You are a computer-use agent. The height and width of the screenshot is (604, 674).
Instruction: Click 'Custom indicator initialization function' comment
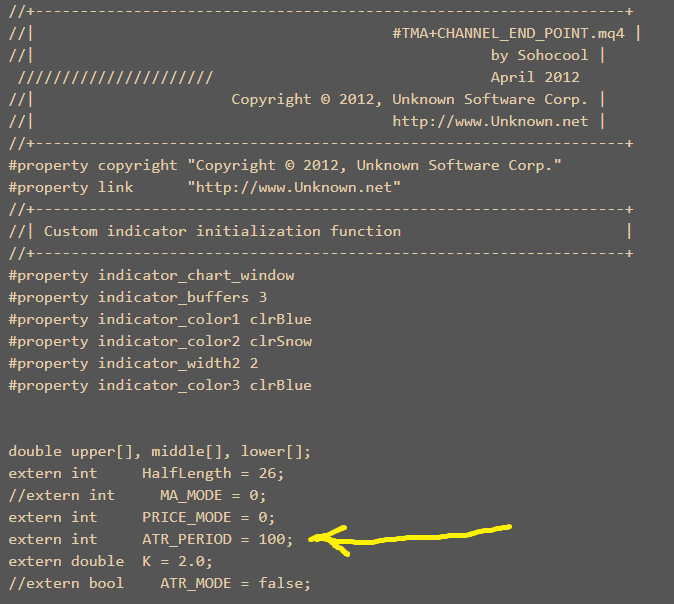(222, 231)
